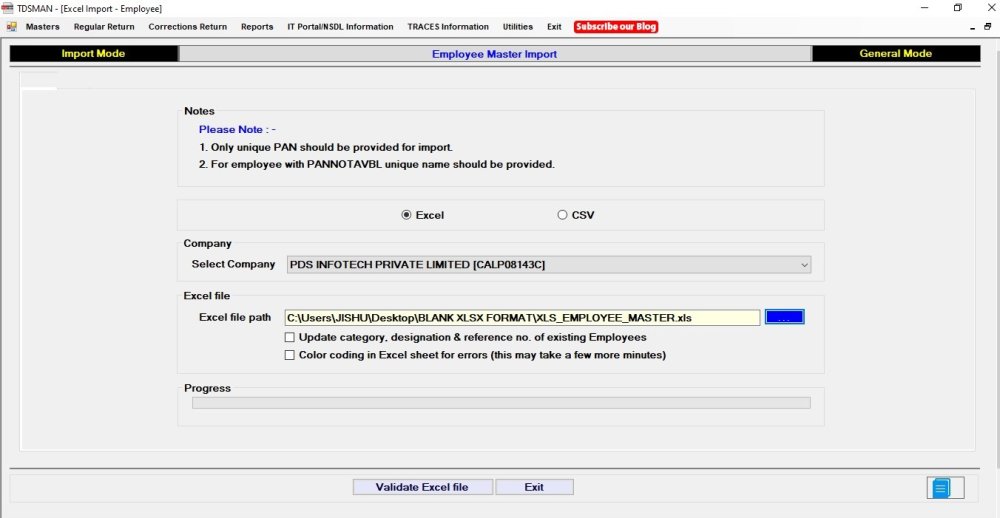Screen dimensions: 1000x518
Task: Click note 'Only unique PAN should be provided'
Action: tap(326, 147)
